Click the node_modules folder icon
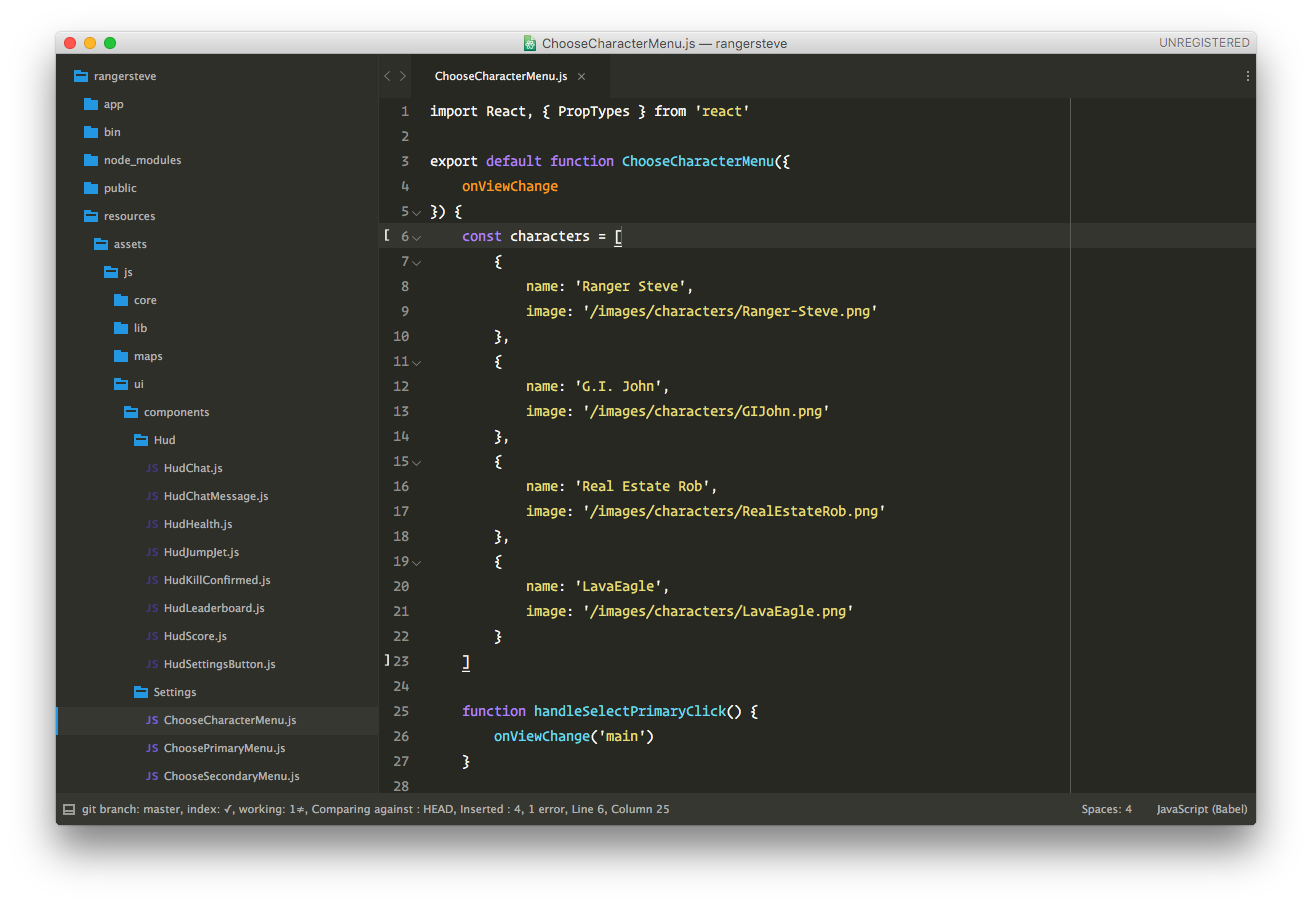Image resolution: width=1312 pixels, height=905 pixels. 91,160
